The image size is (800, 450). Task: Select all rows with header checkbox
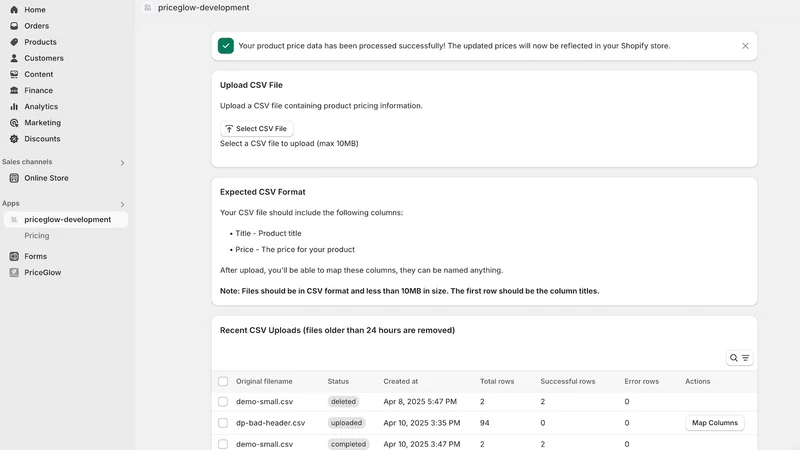coord(223,381)
